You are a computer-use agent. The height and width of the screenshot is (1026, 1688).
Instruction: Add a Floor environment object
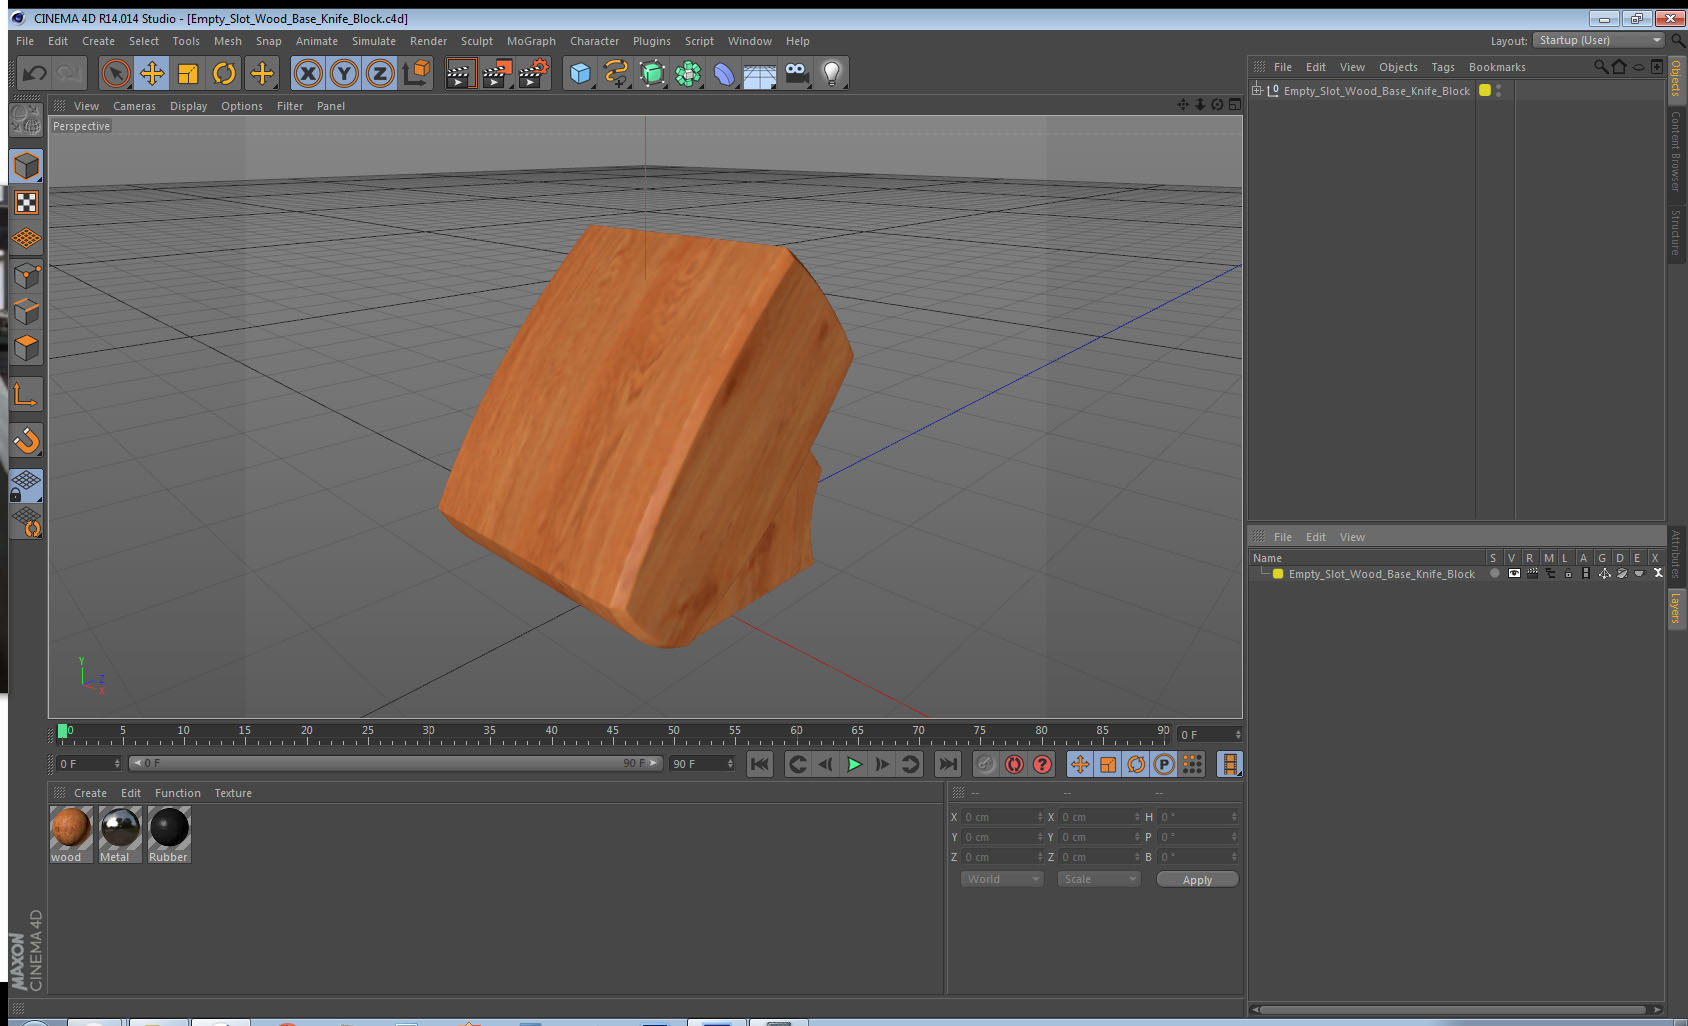pos(760,75)
